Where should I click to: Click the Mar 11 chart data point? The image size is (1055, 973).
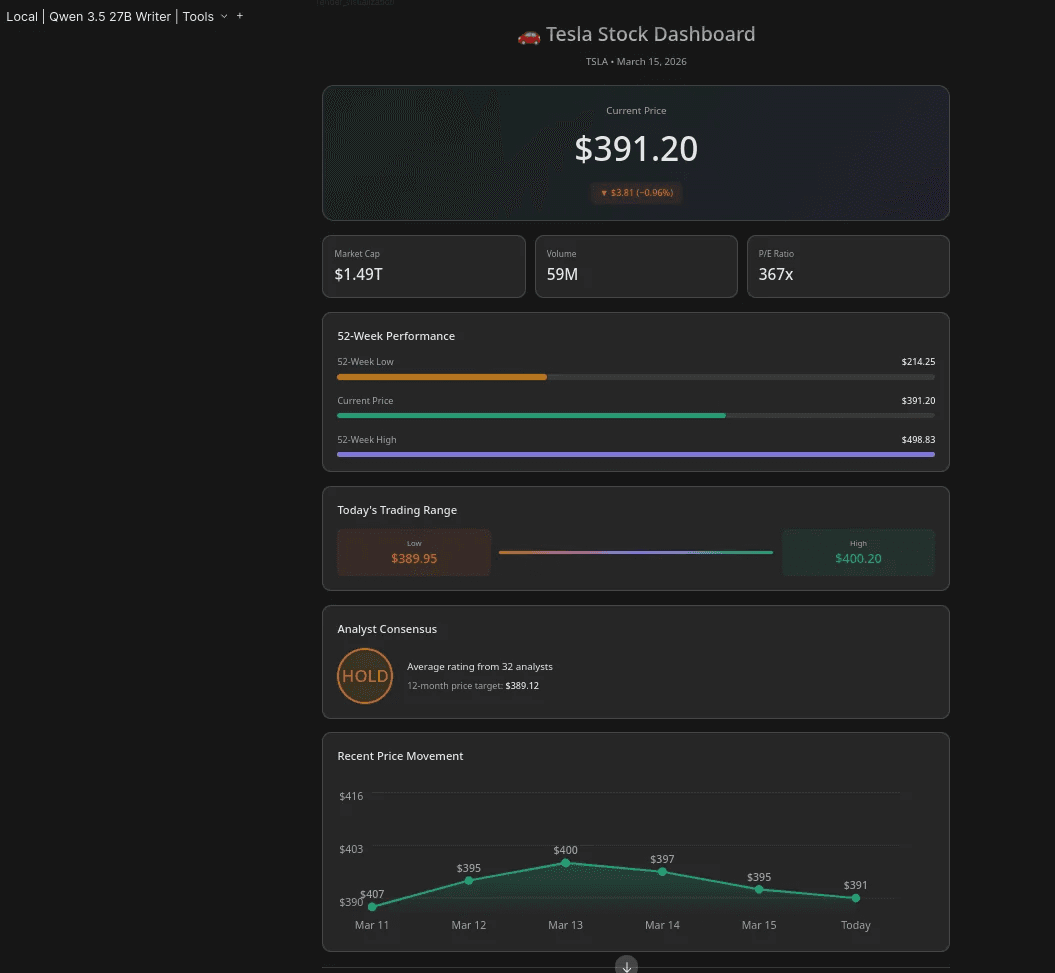pyautogui.click(x=372, y=906)
